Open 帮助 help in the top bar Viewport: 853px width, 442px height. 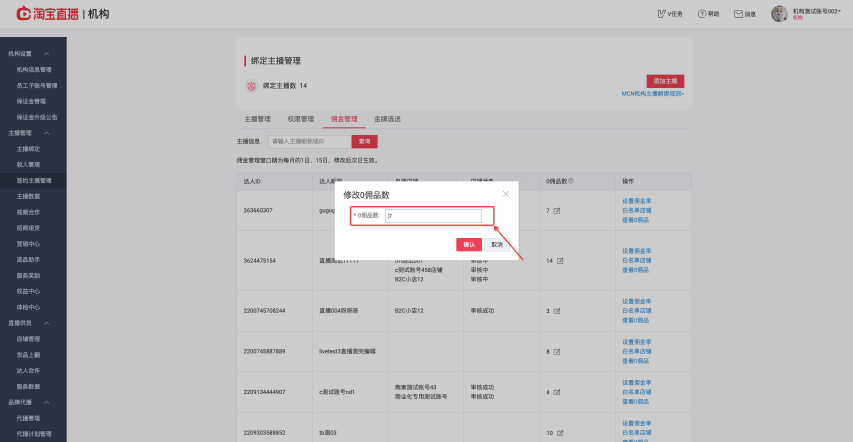click(708, 14)
